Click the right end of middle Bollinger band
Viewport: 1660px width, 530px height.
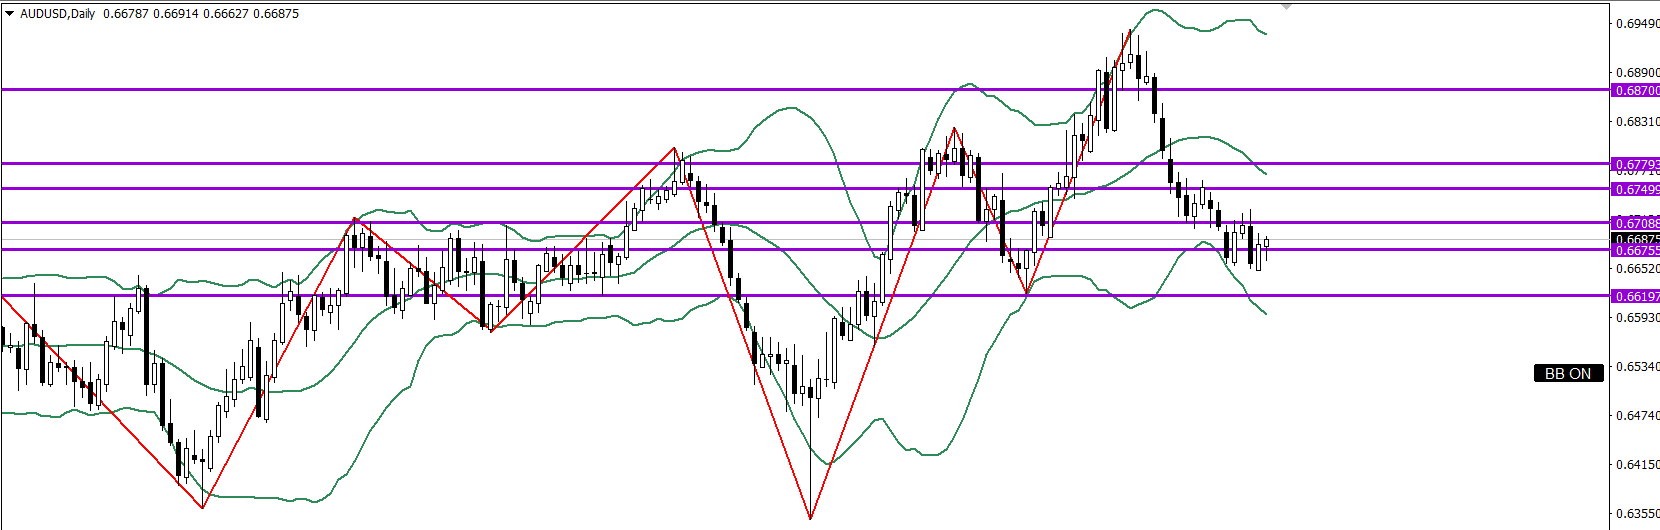[1266, 173]
